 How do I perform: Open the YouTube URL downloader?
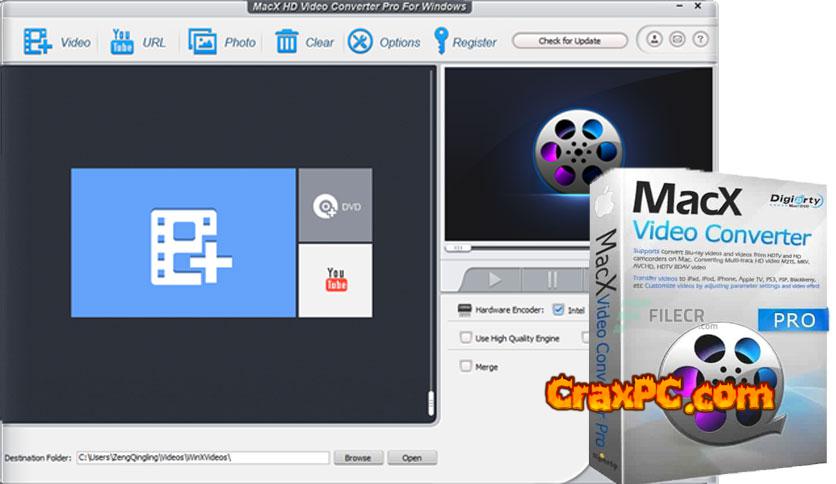tap(122, 42)
